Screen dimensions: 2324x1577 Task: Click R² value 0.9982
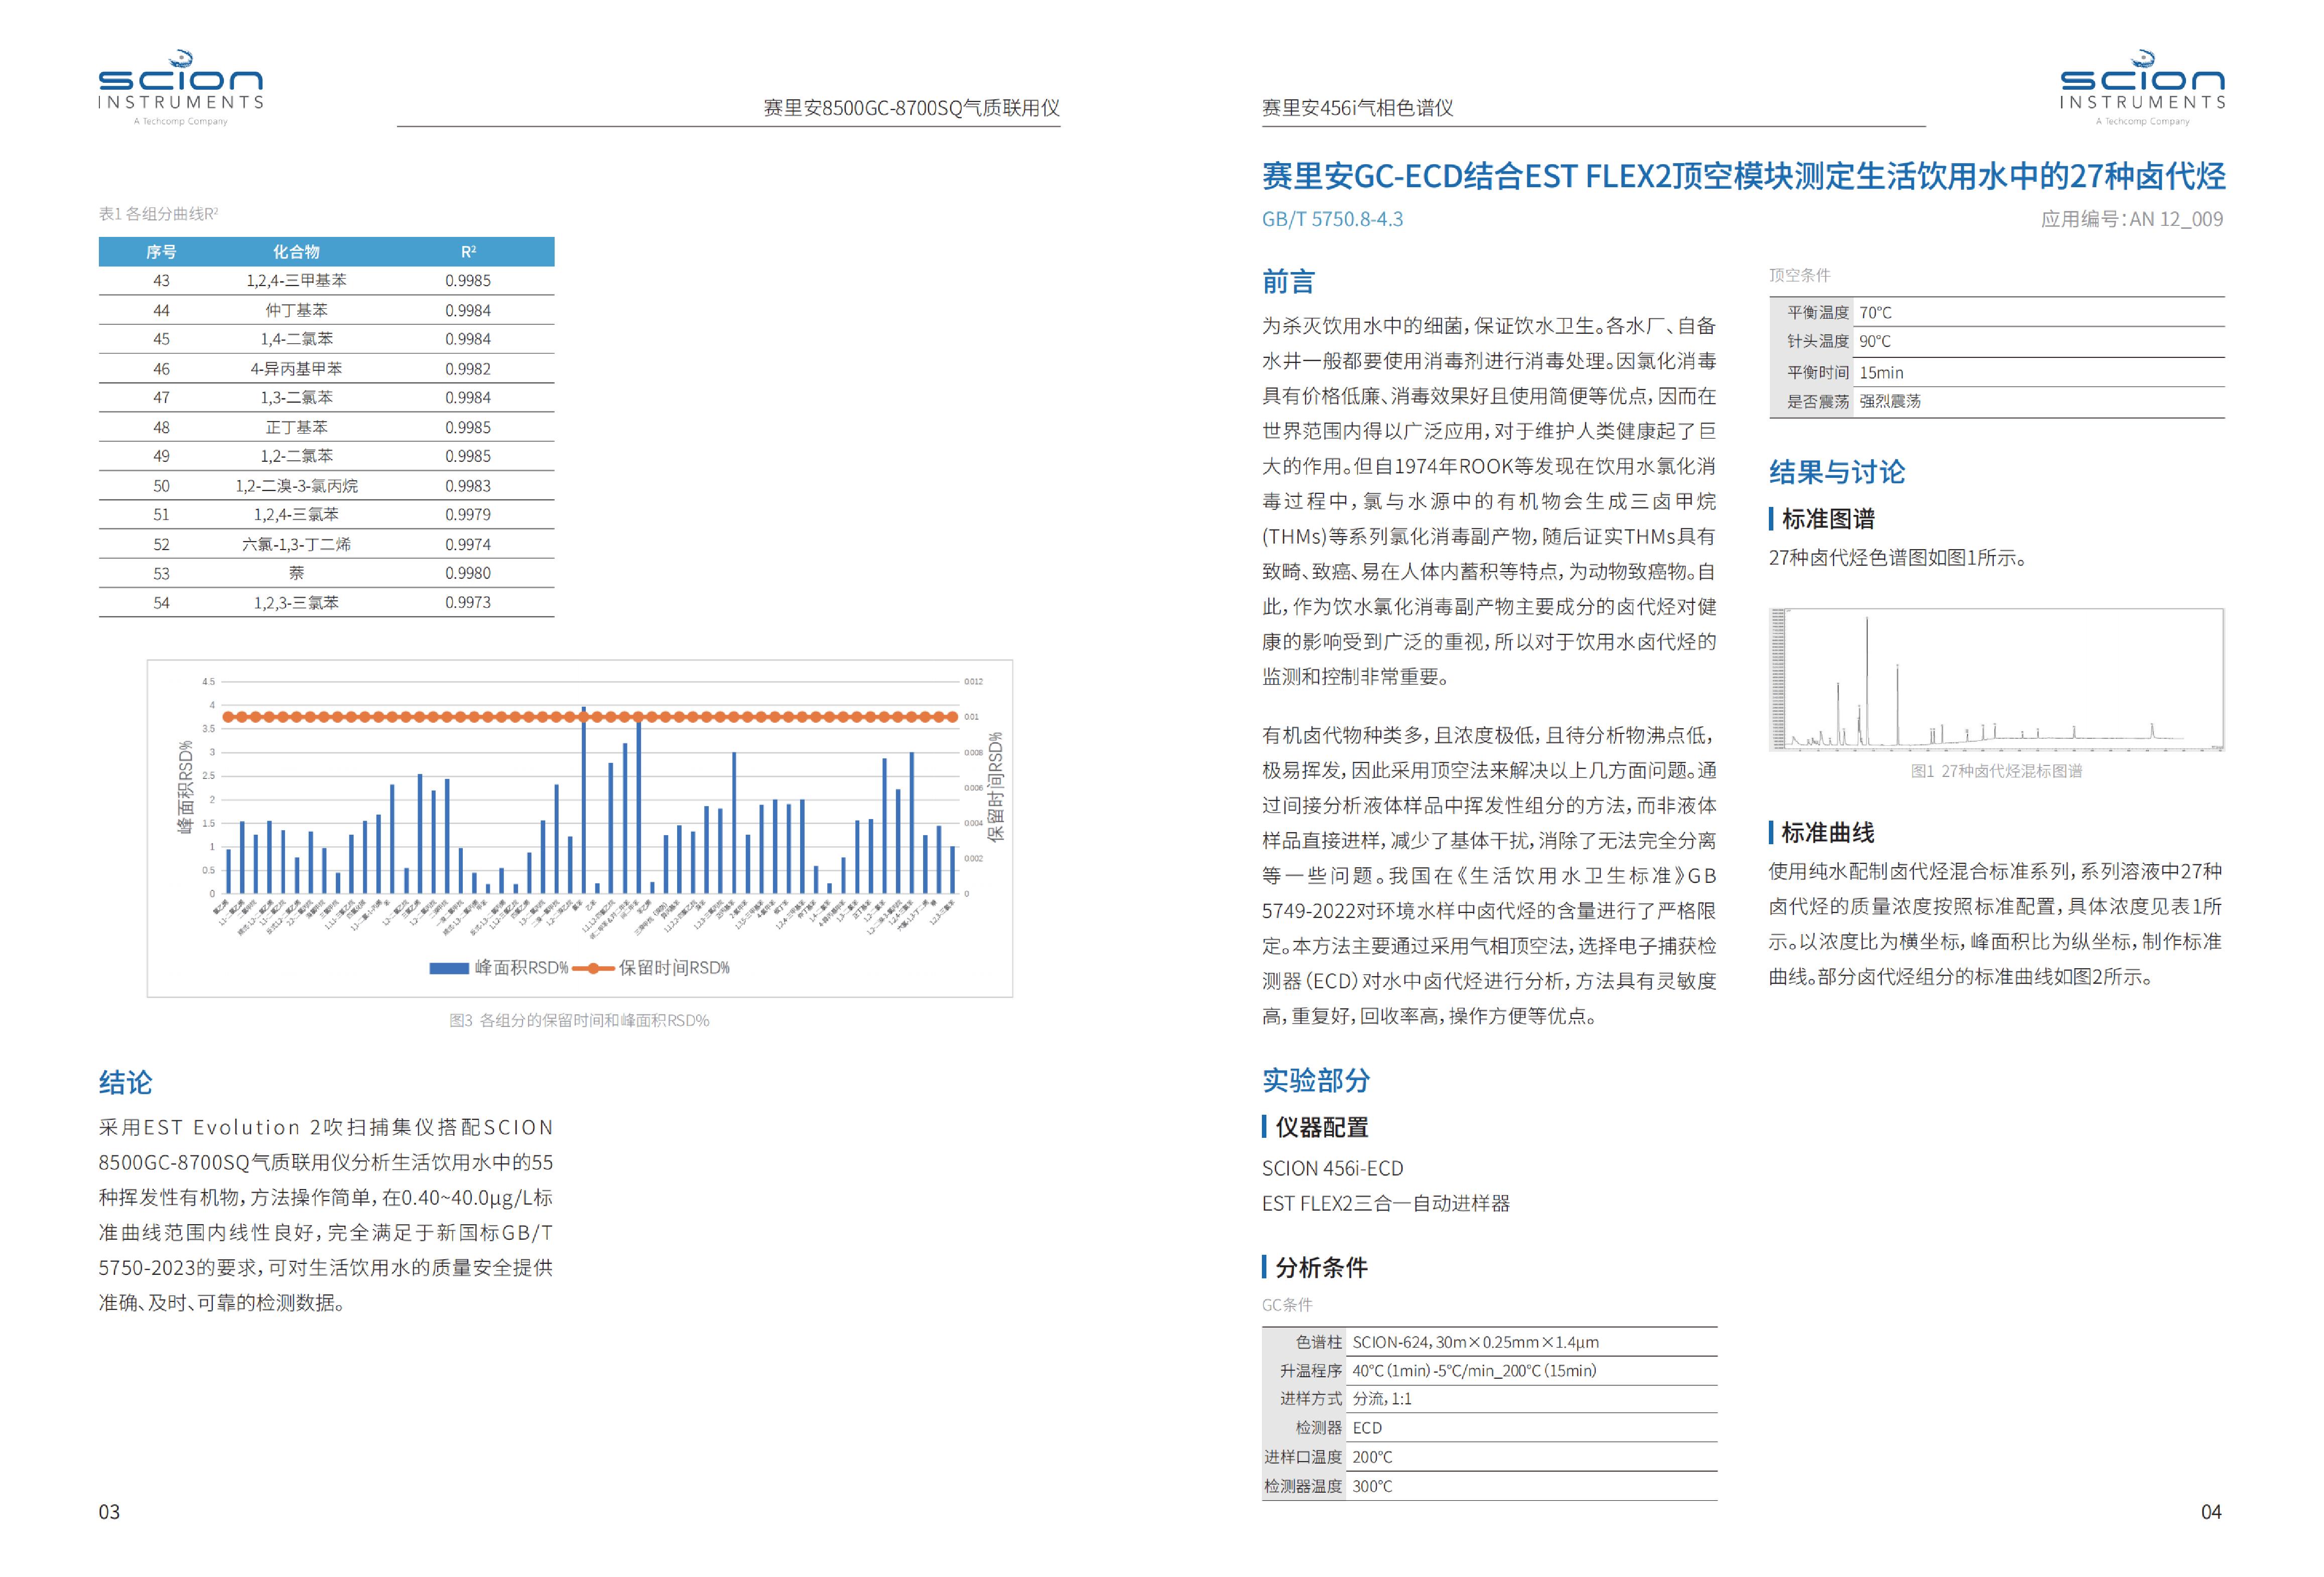pyautogui.click(x=468, y=369)
